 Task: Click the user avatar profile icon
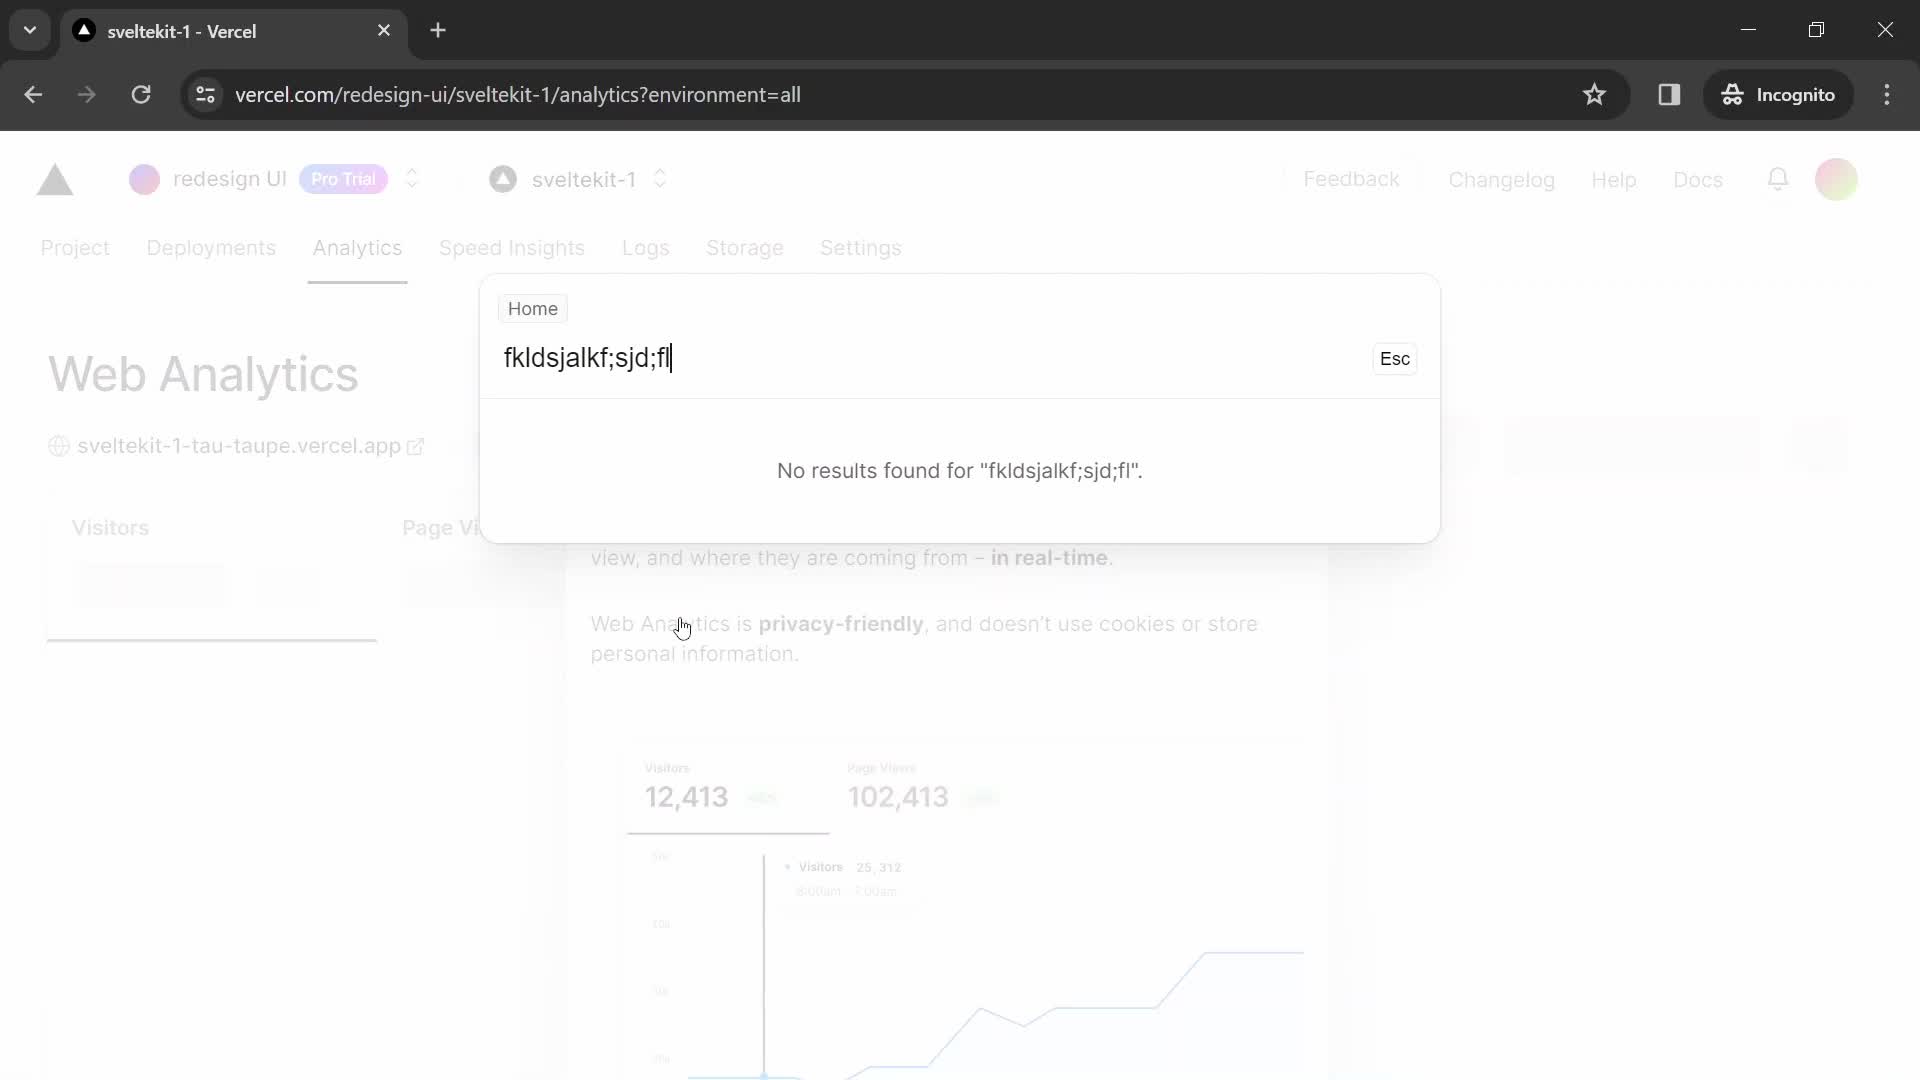[x=1840, y=179]
